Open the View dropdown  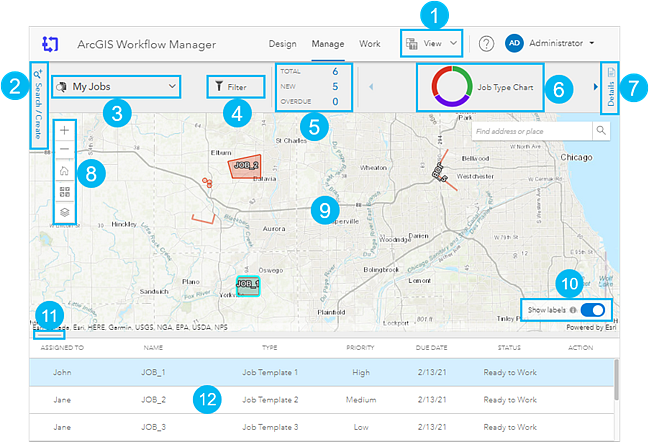point(432,43)
